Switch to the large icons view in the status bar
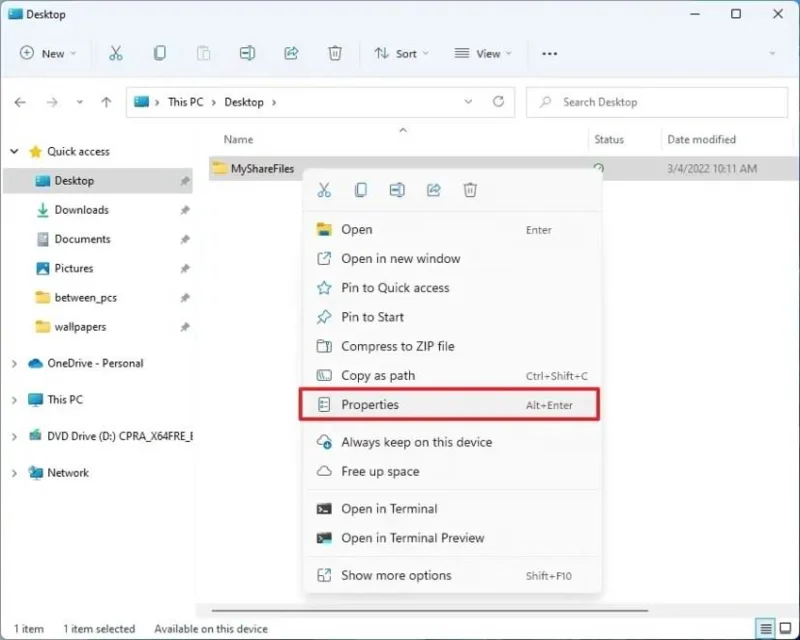 coord(786,629)
